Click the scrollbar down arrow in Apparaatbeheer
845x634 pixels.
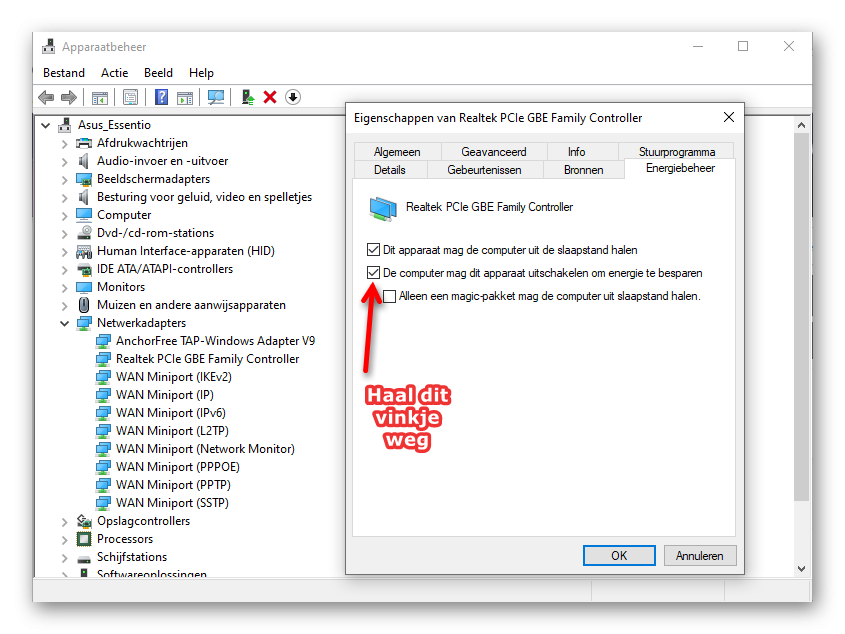[x=801, y=568]
